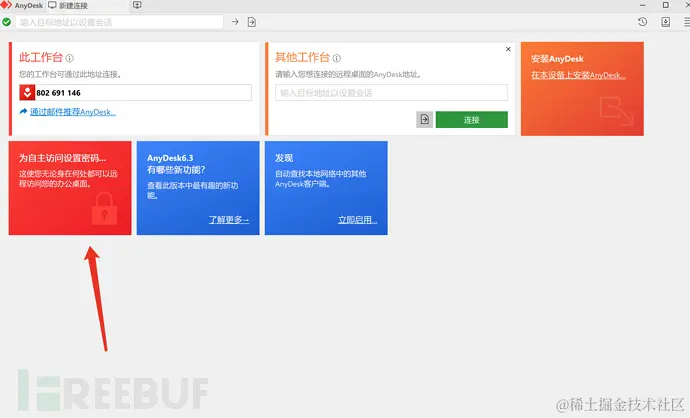Screen dimensions: 690x418
Task: Click top toolbar file transfer icon
Action: click(252, 22)
